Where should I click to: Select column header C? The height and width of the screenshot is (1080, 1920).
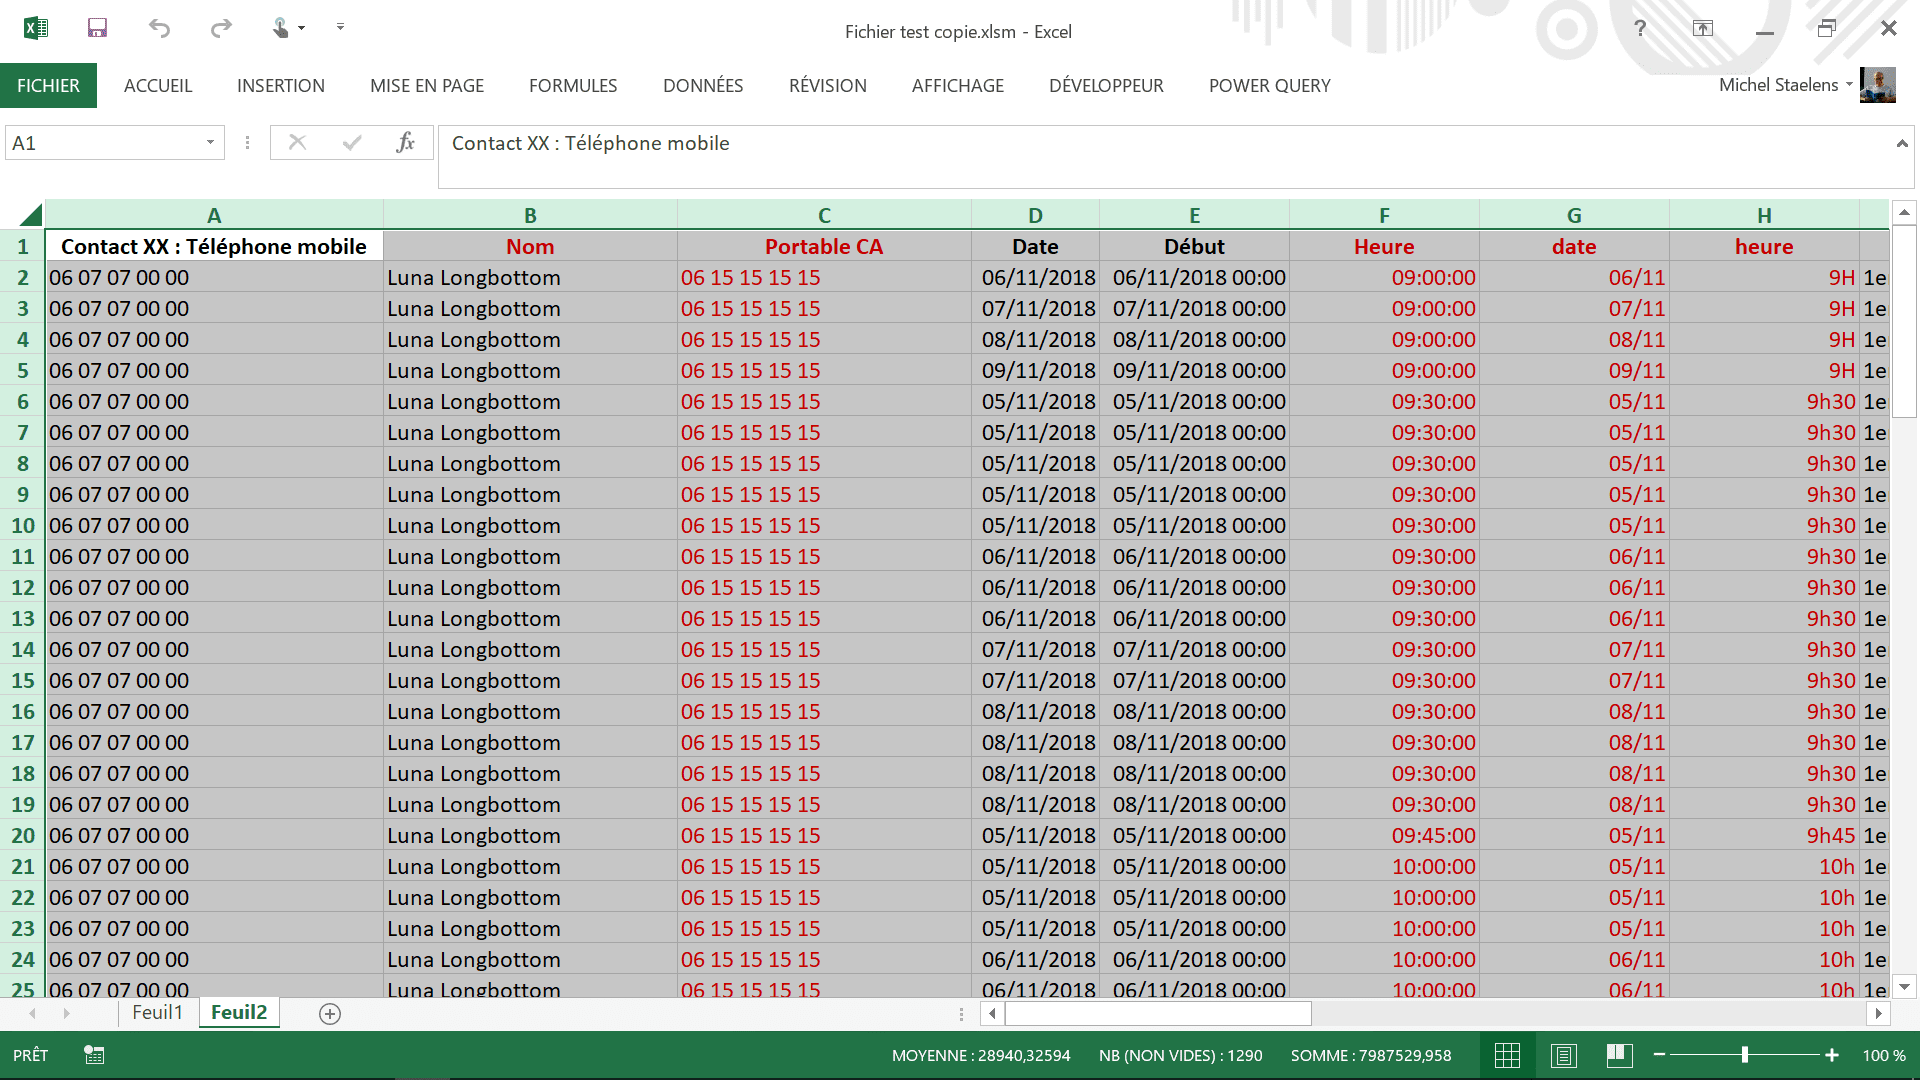[824, 215]
